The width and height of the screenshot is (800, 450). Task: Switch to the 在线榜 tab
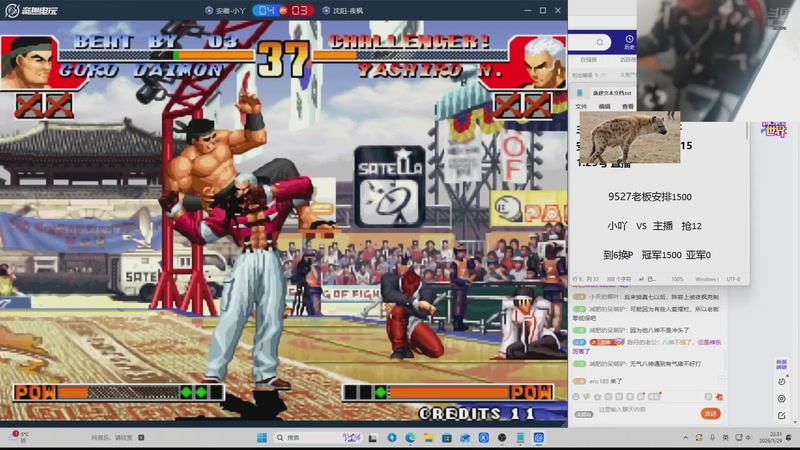(588, 60)
